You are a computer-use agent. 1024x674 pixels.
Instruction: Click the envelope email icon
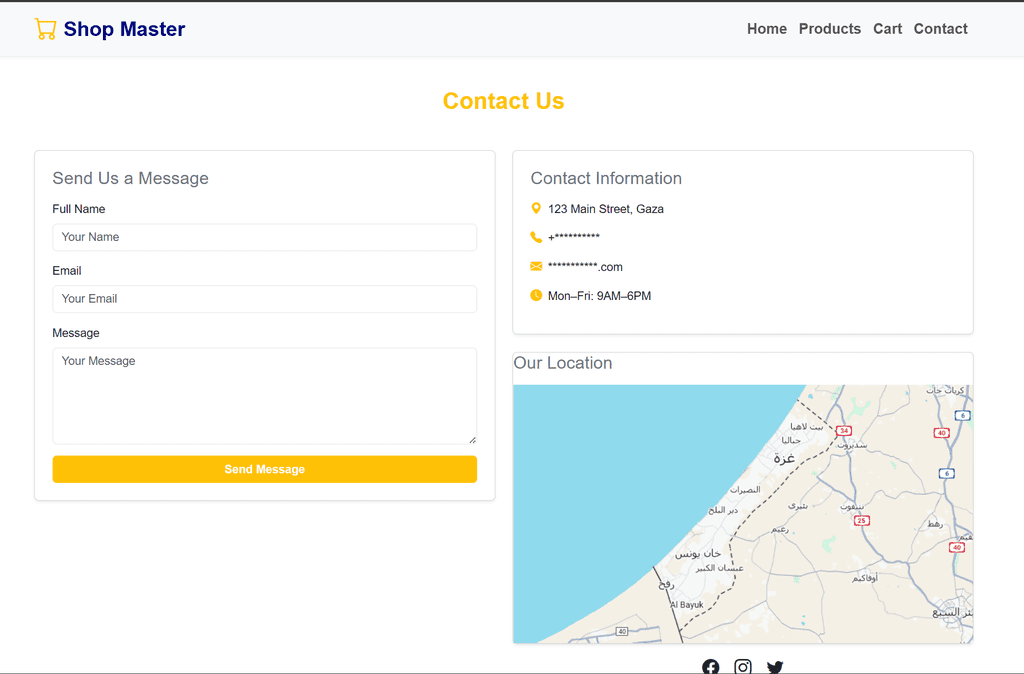coord(536,266)
